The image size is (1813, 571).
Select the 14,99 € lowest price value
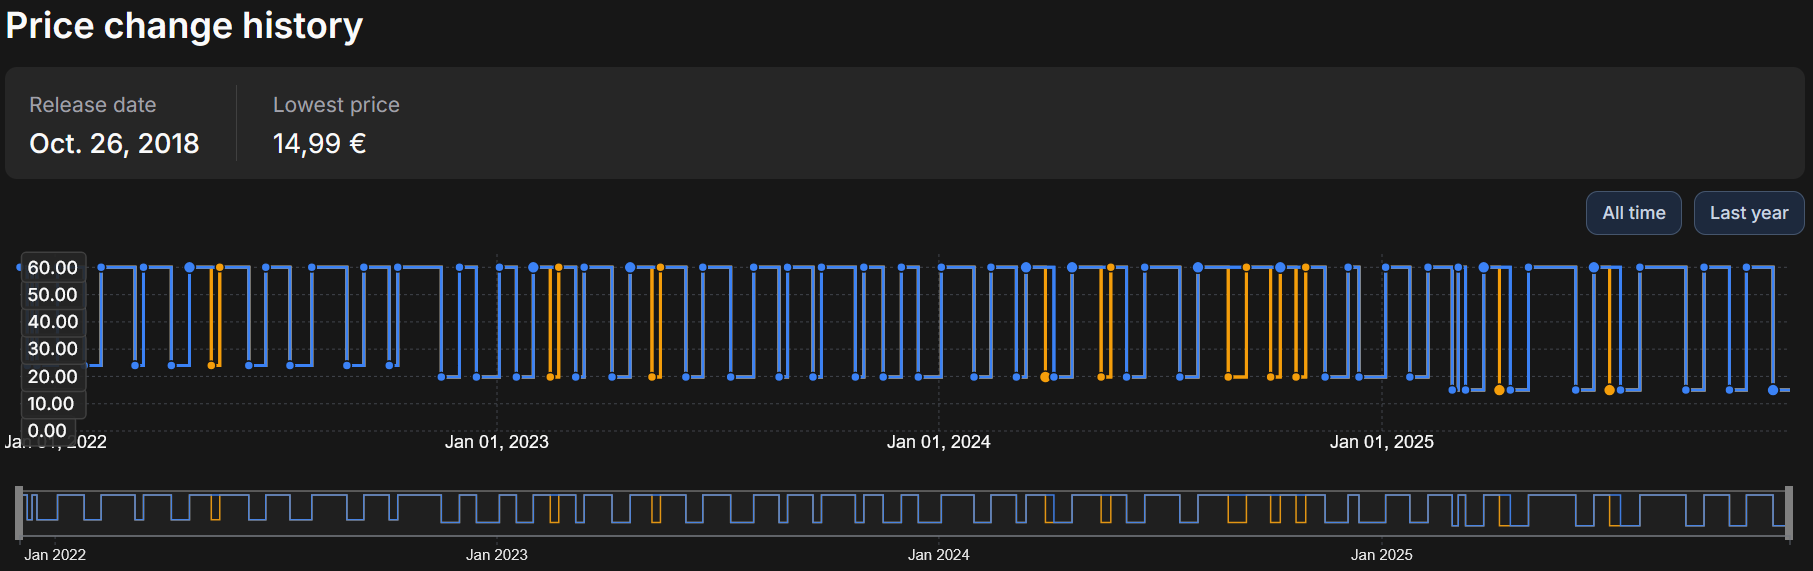pyautogui.click(x=319, y=144)
